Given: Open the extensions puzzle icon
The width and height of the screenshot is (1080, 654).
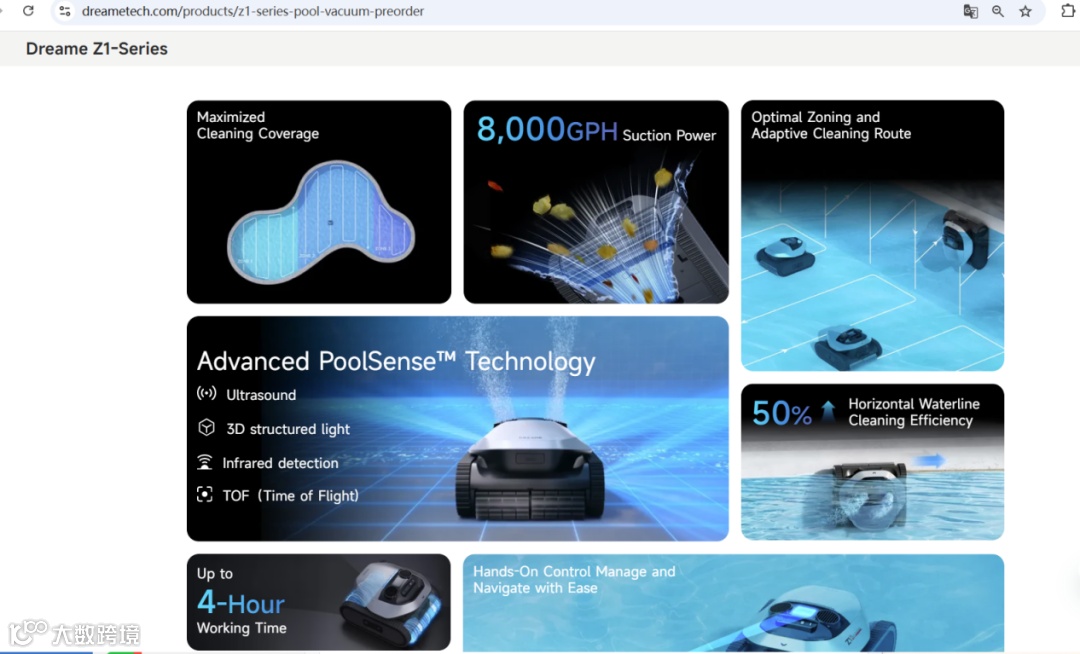Looking at the screenshot, I should 1068,11.
